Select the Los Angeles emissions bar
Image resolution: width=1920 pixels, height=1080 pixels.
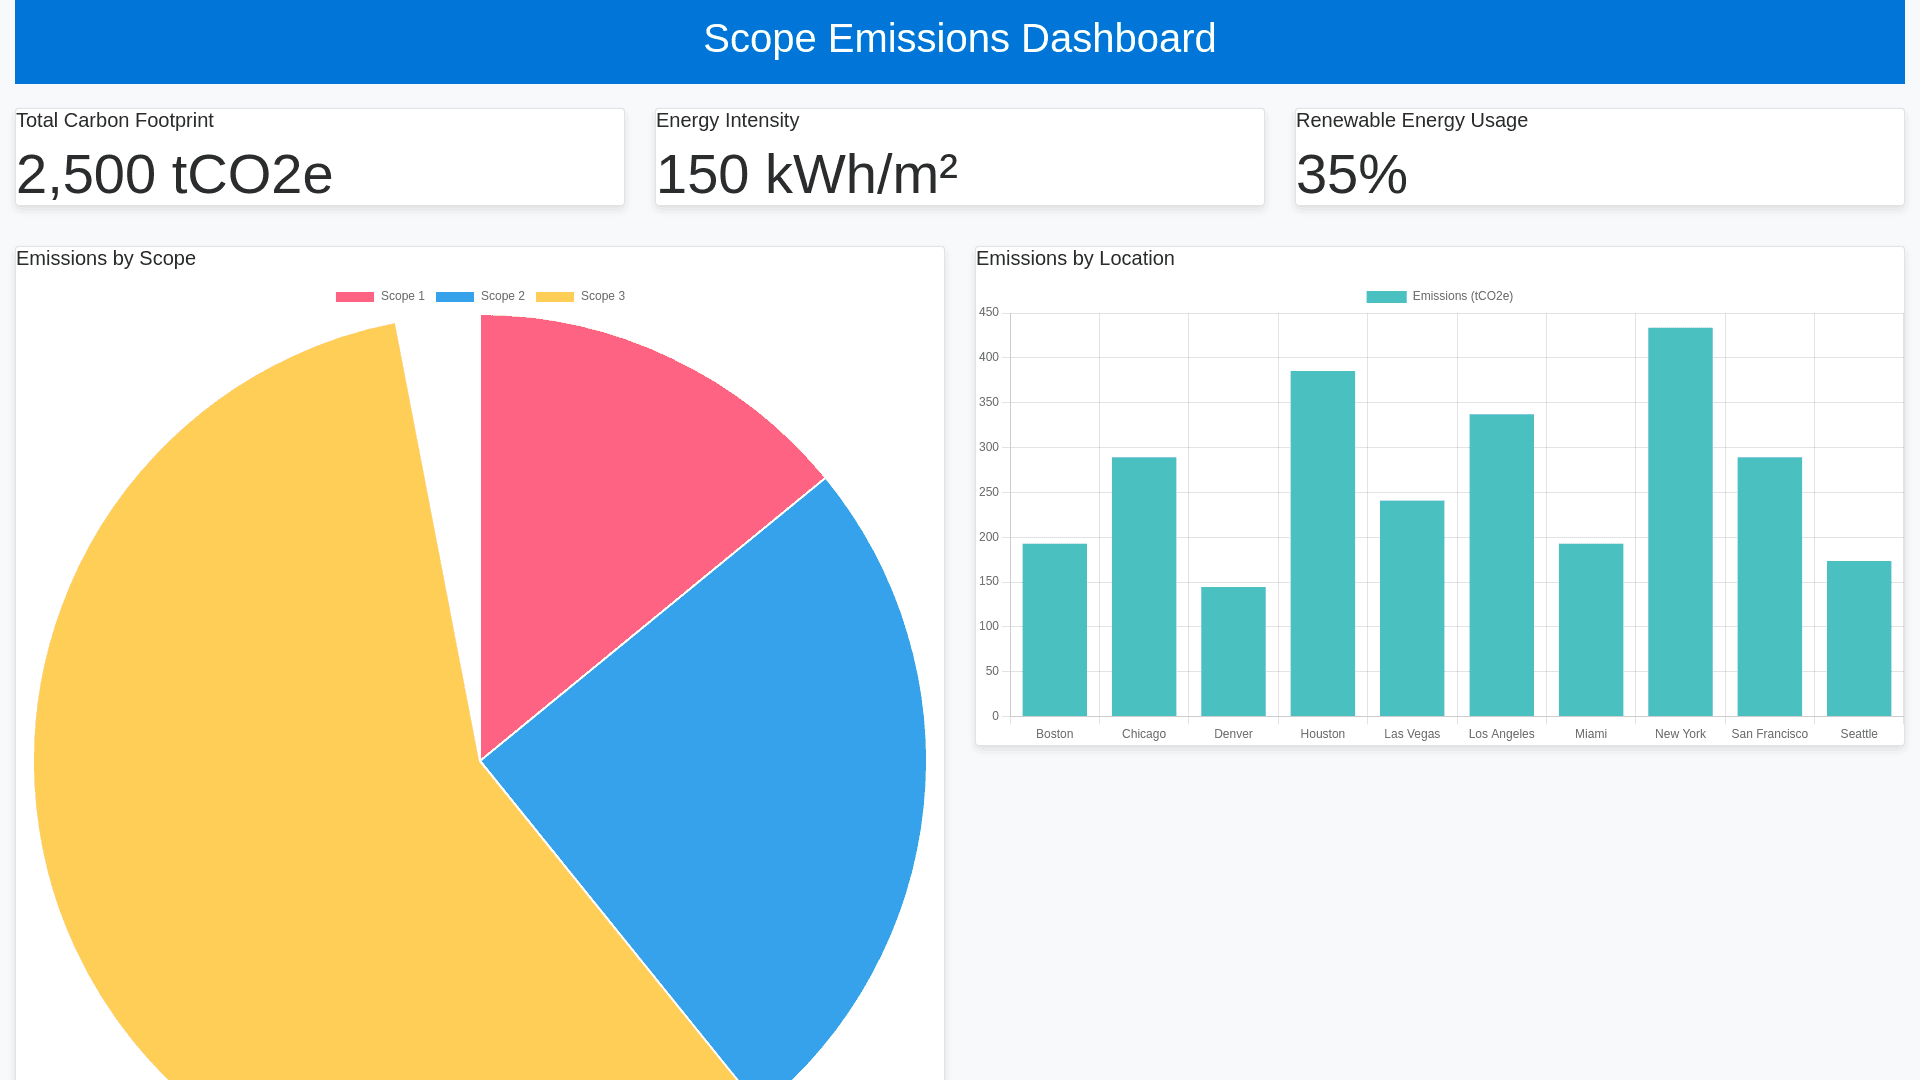pos(1501,565)
